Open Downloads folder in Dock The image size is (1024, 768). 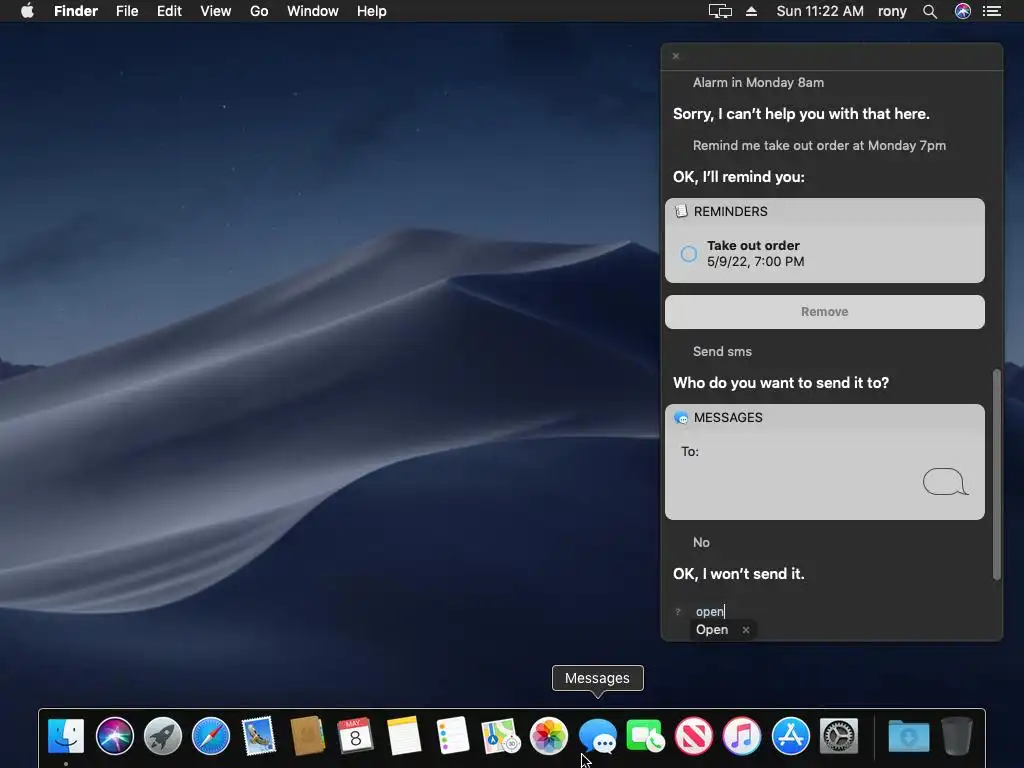pos(908,736)
